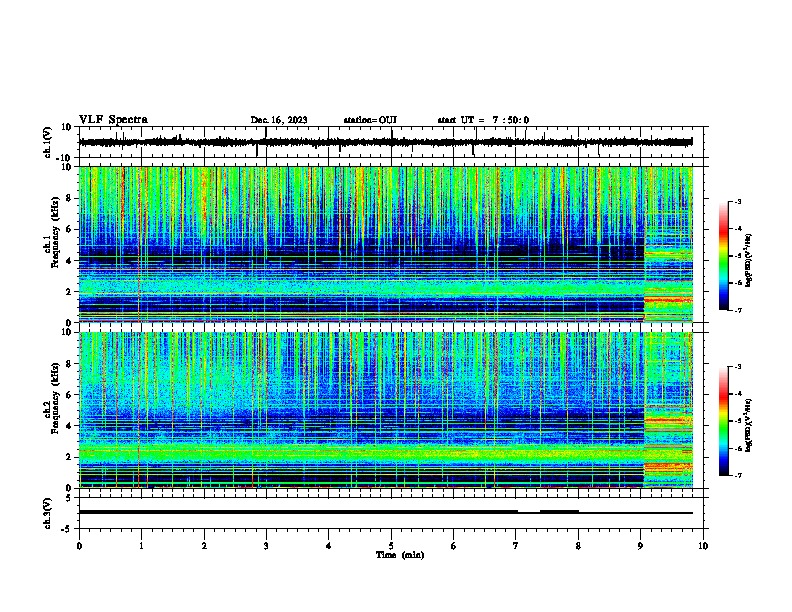792x612 pixels.
Task: Click the "-5" tick of the lower color bar
Action: tap(738, 421)
